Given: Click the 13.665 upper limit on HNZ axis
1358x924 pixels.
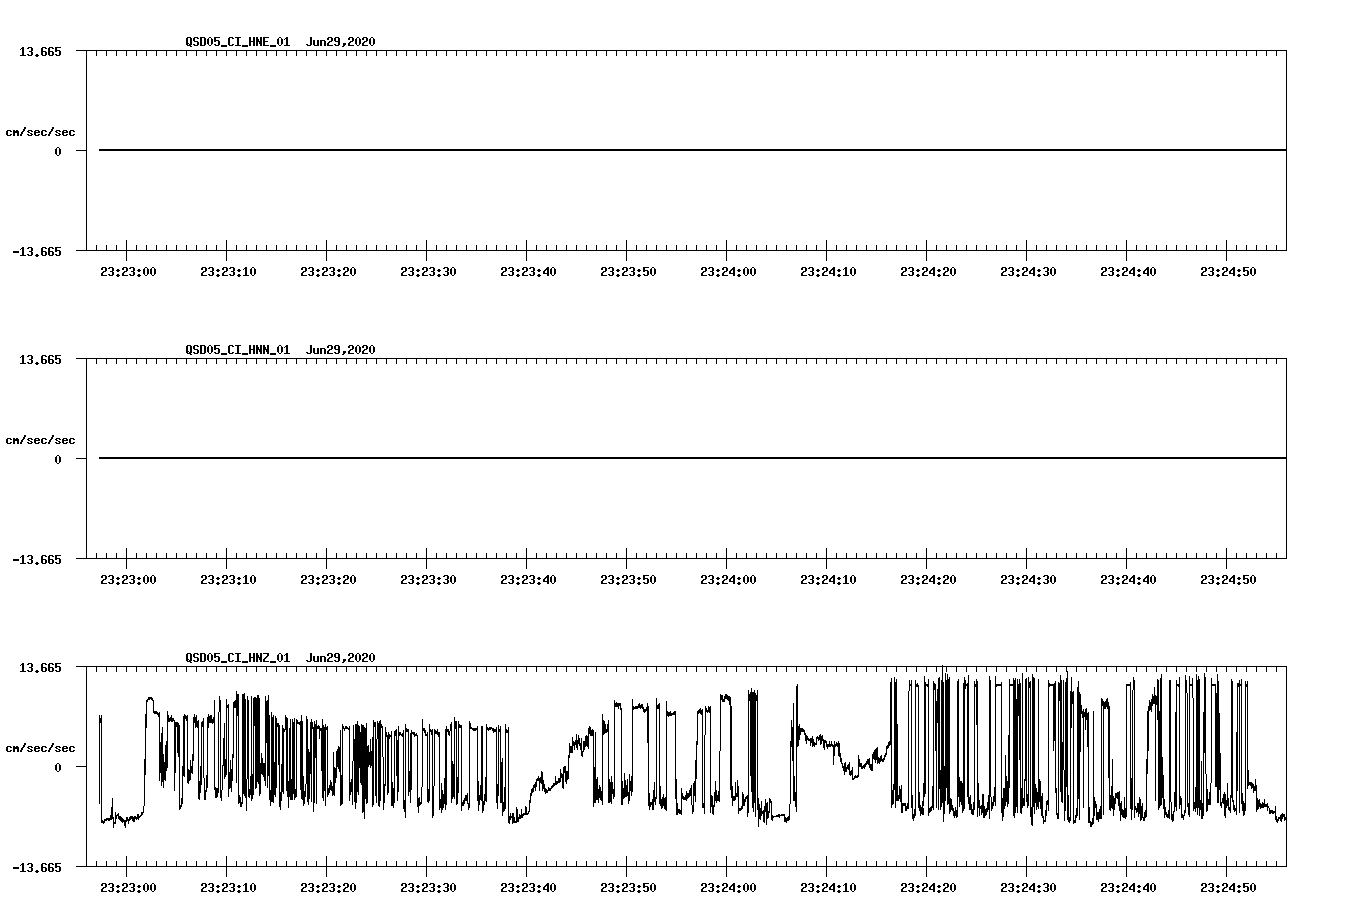Looking at the screenshot, I should tap(40, 667).
